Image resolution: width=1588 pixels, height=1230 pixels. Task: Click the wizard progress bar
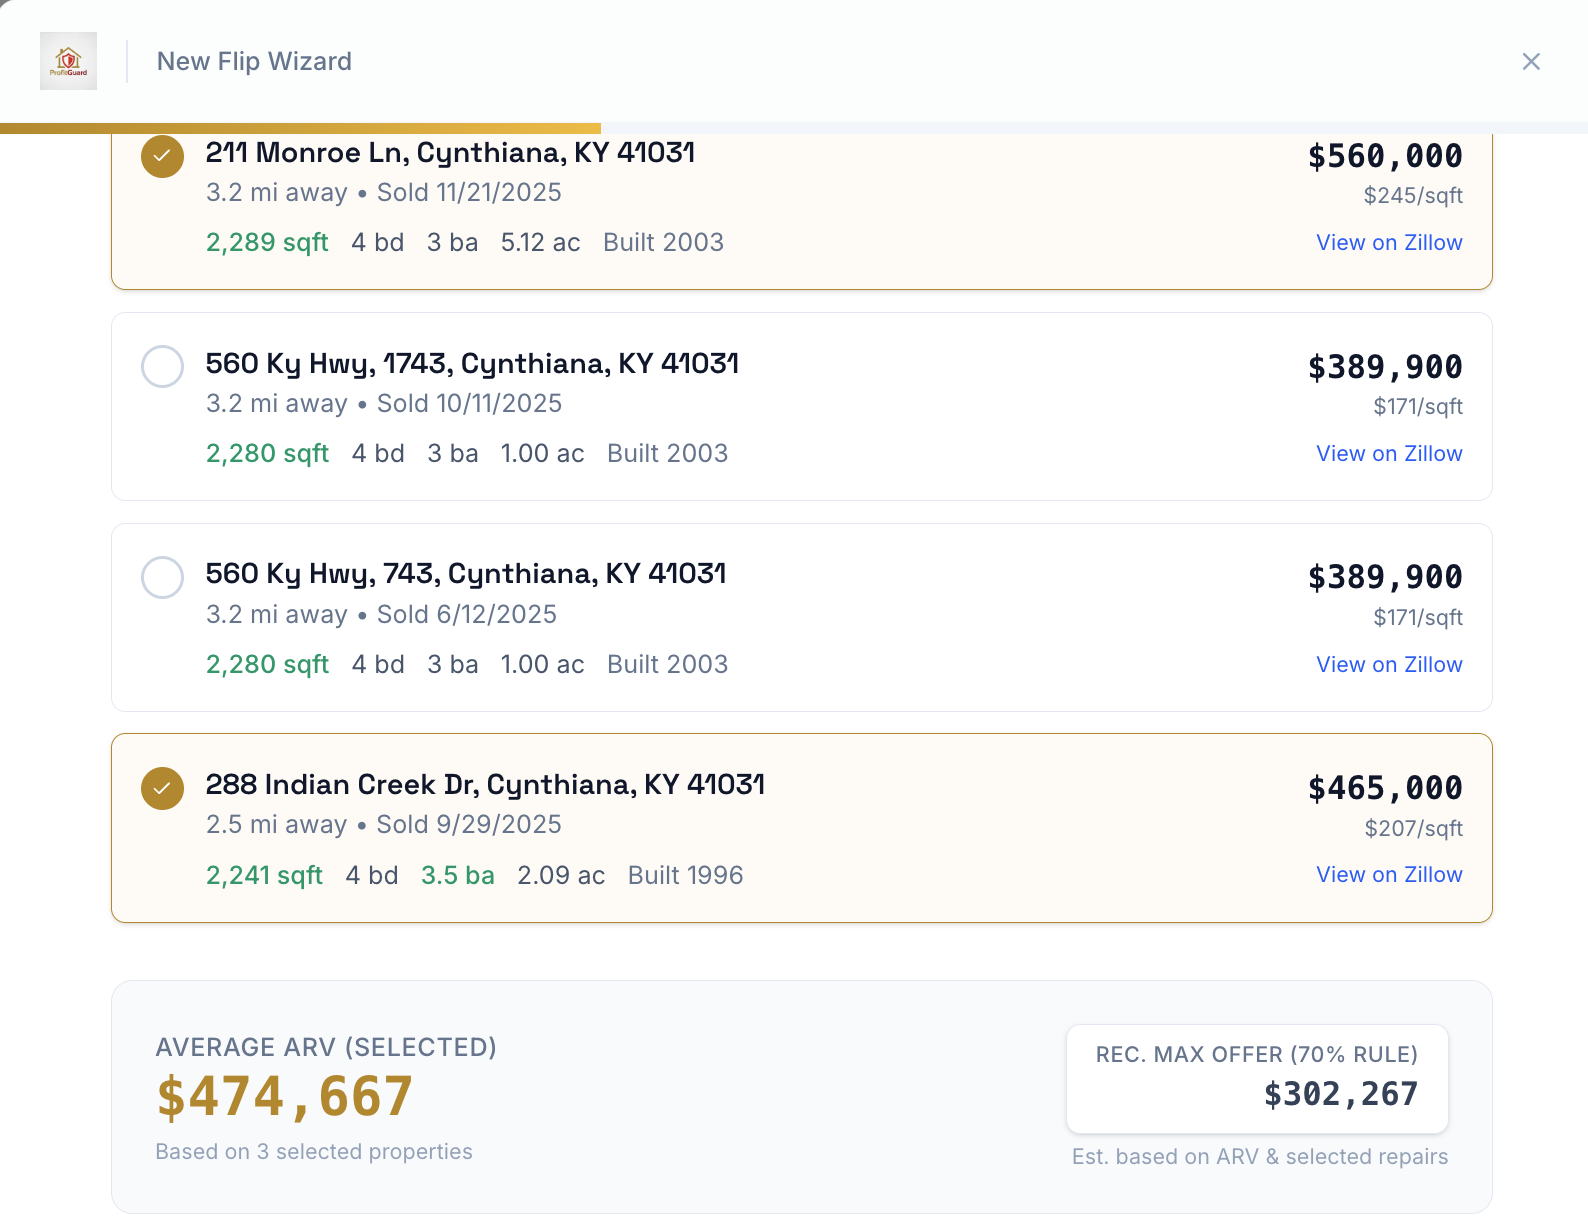click(300, 128)
